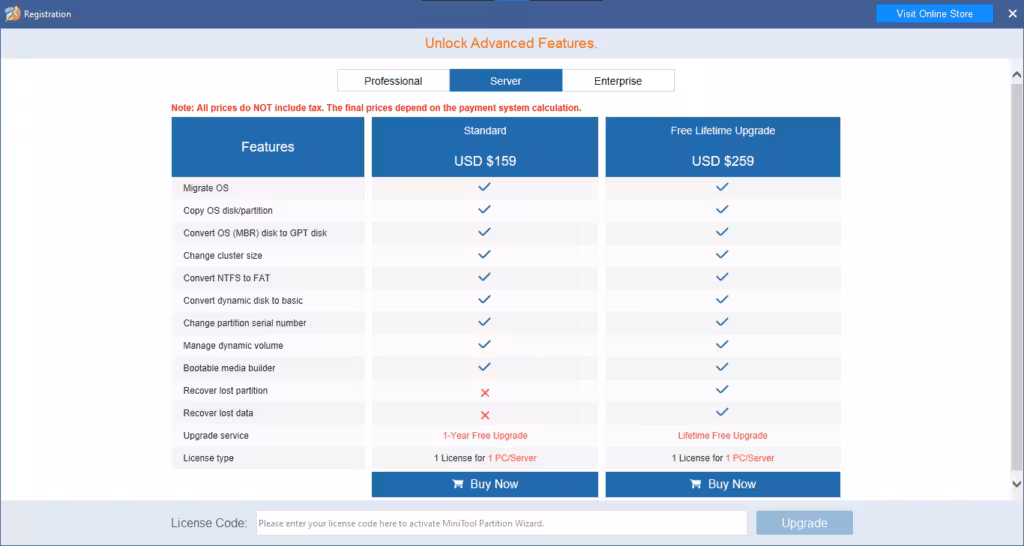Screen dimensions: 1024x546
Task: Click the Unlock Advanced Features heading
Action: point(511,43)
